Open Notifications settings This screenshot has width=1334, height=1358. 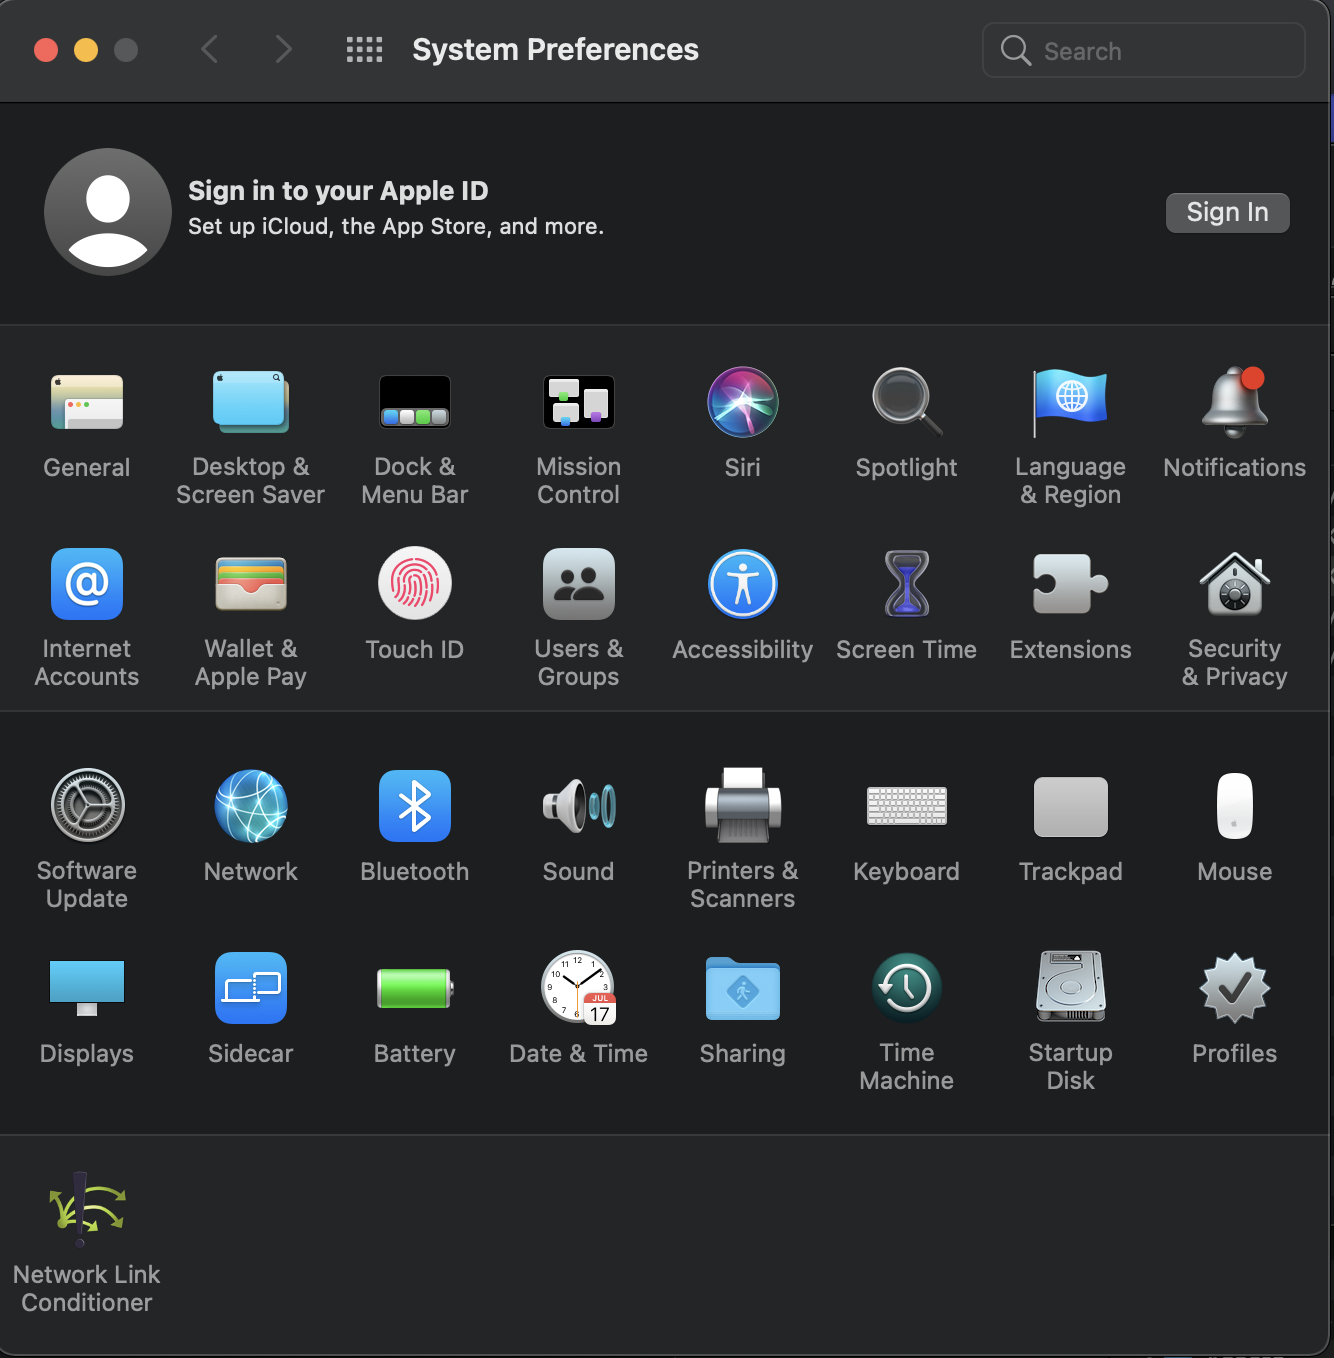[1234, 402]
